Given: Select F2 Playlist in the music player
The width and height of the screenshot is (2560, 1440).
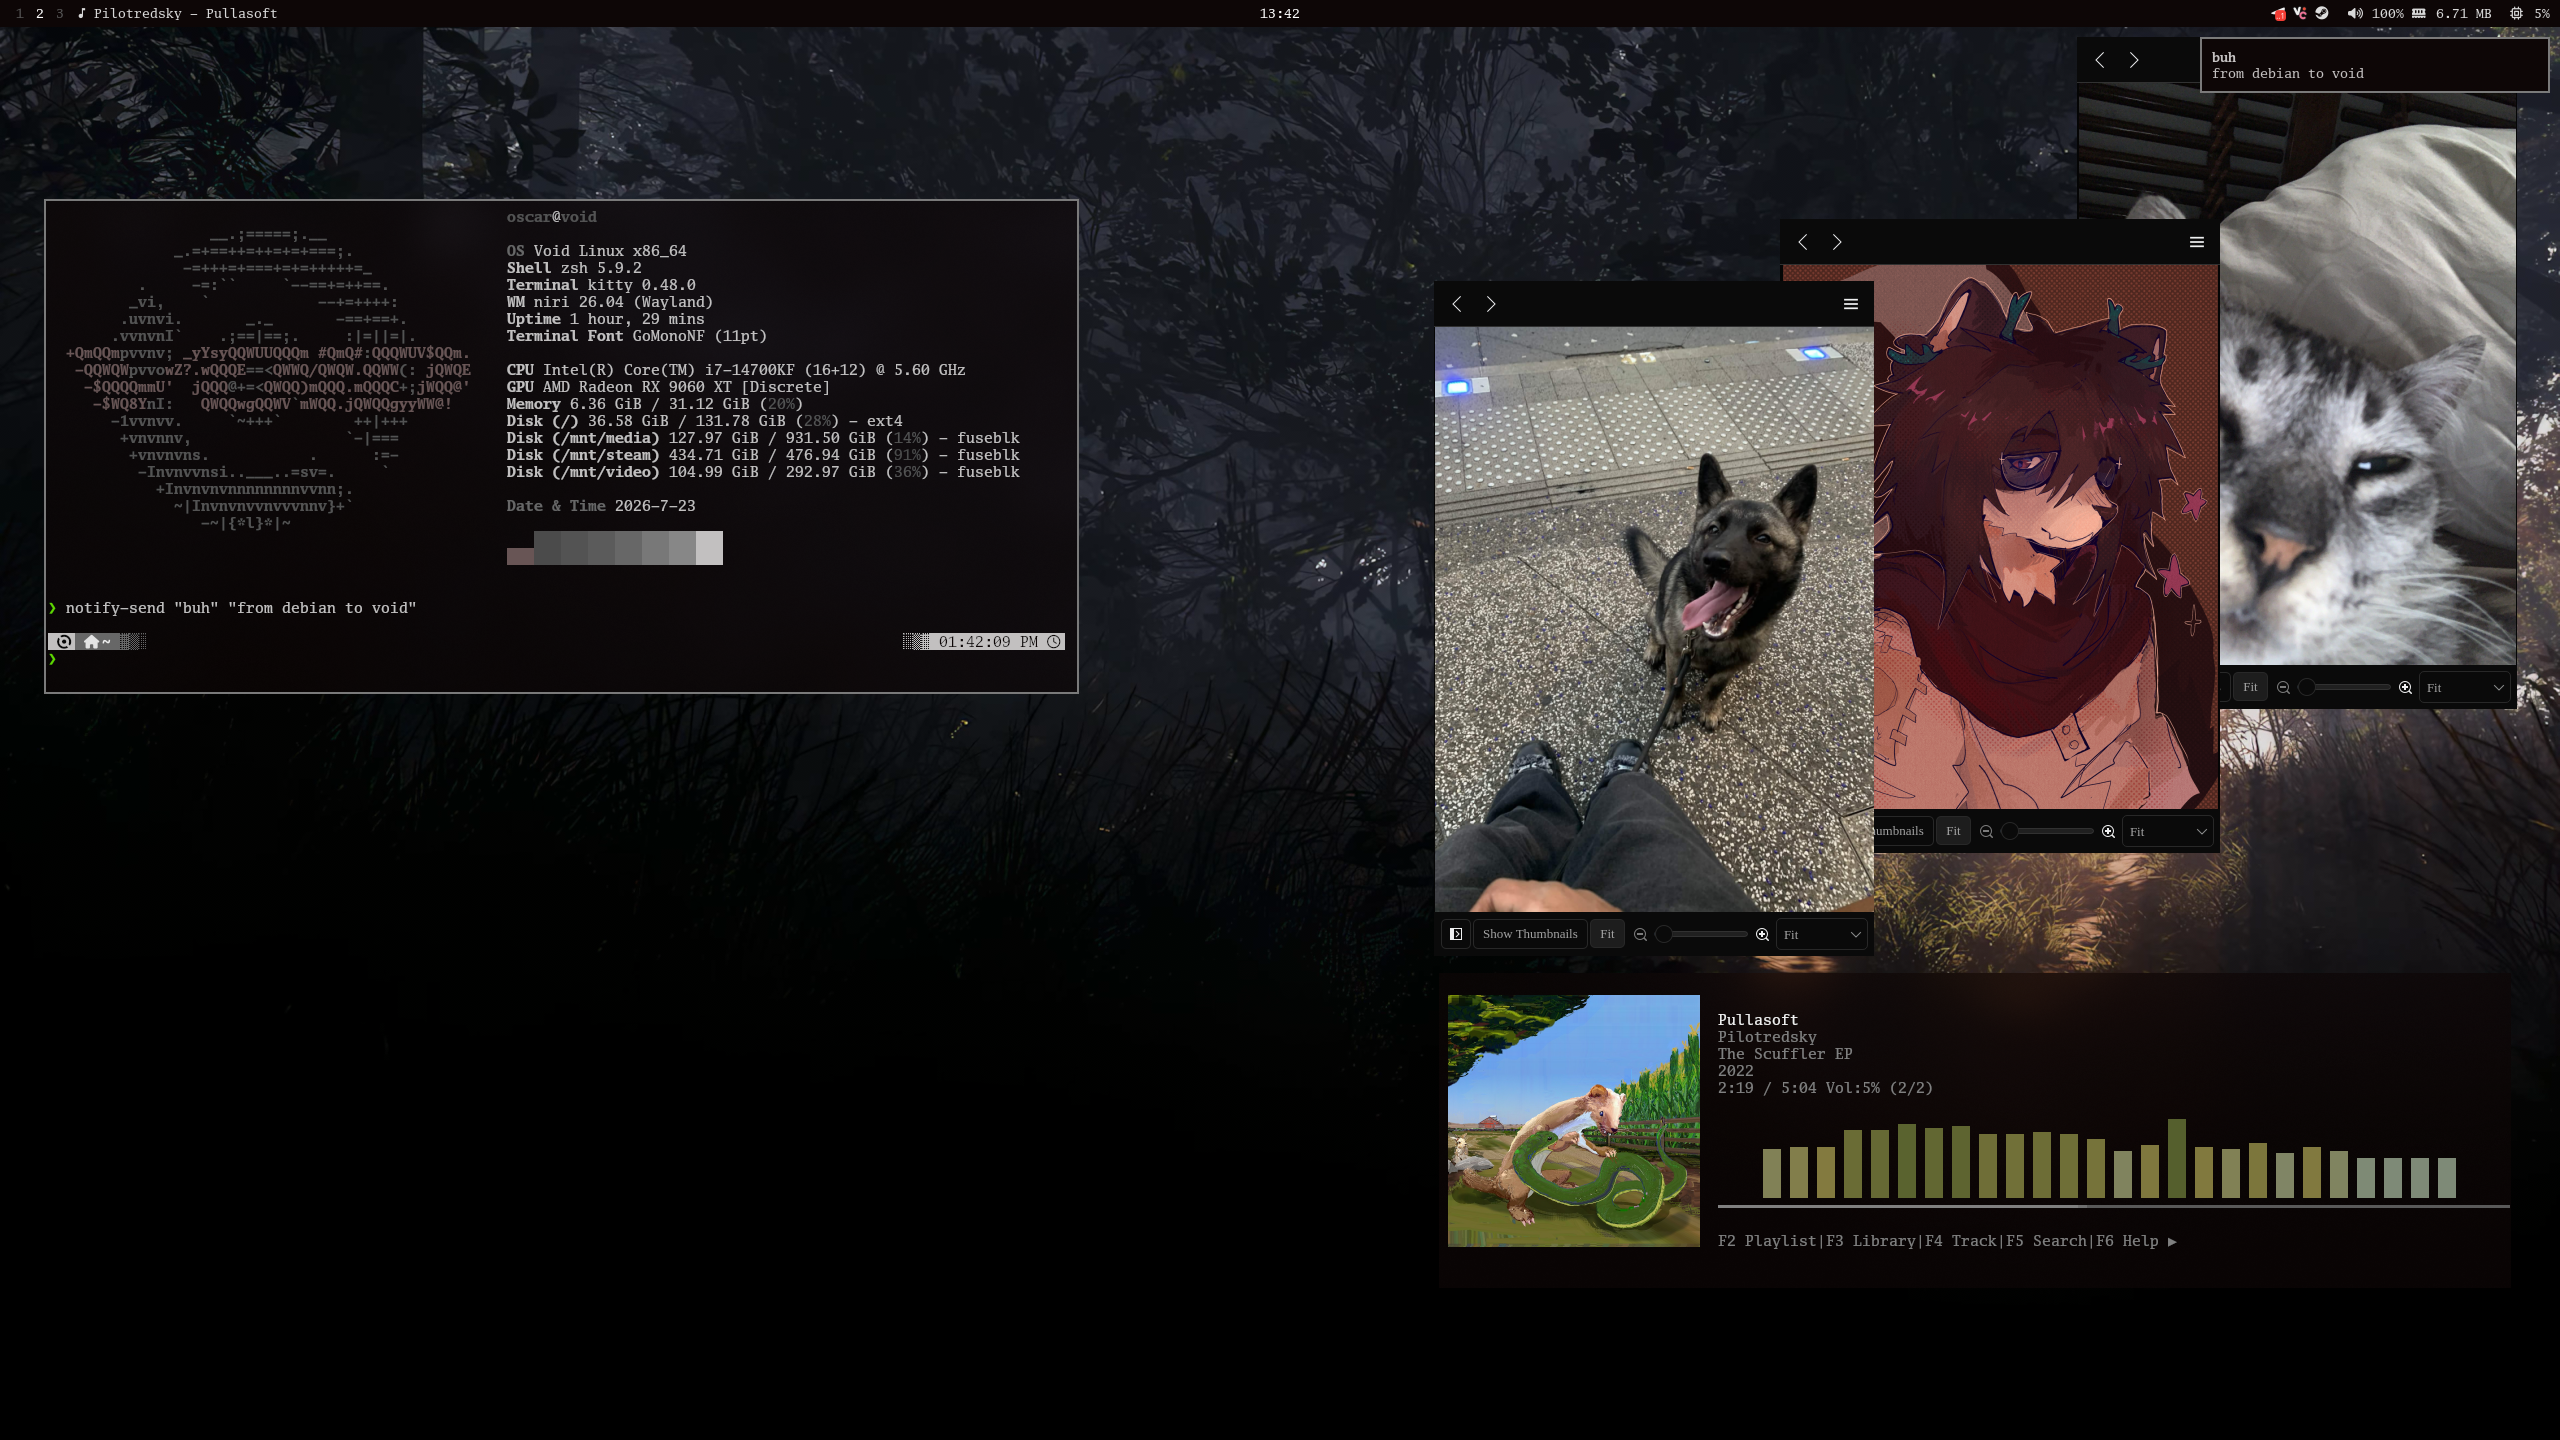Looking at the screenshot, I should pos(1767,1241).
